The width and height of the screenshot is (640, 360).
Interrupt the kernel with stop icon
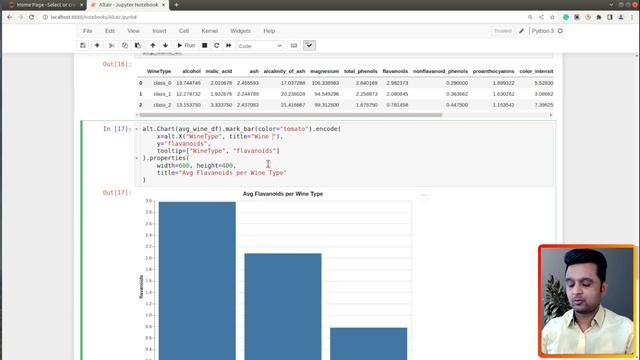pos(204,46)
